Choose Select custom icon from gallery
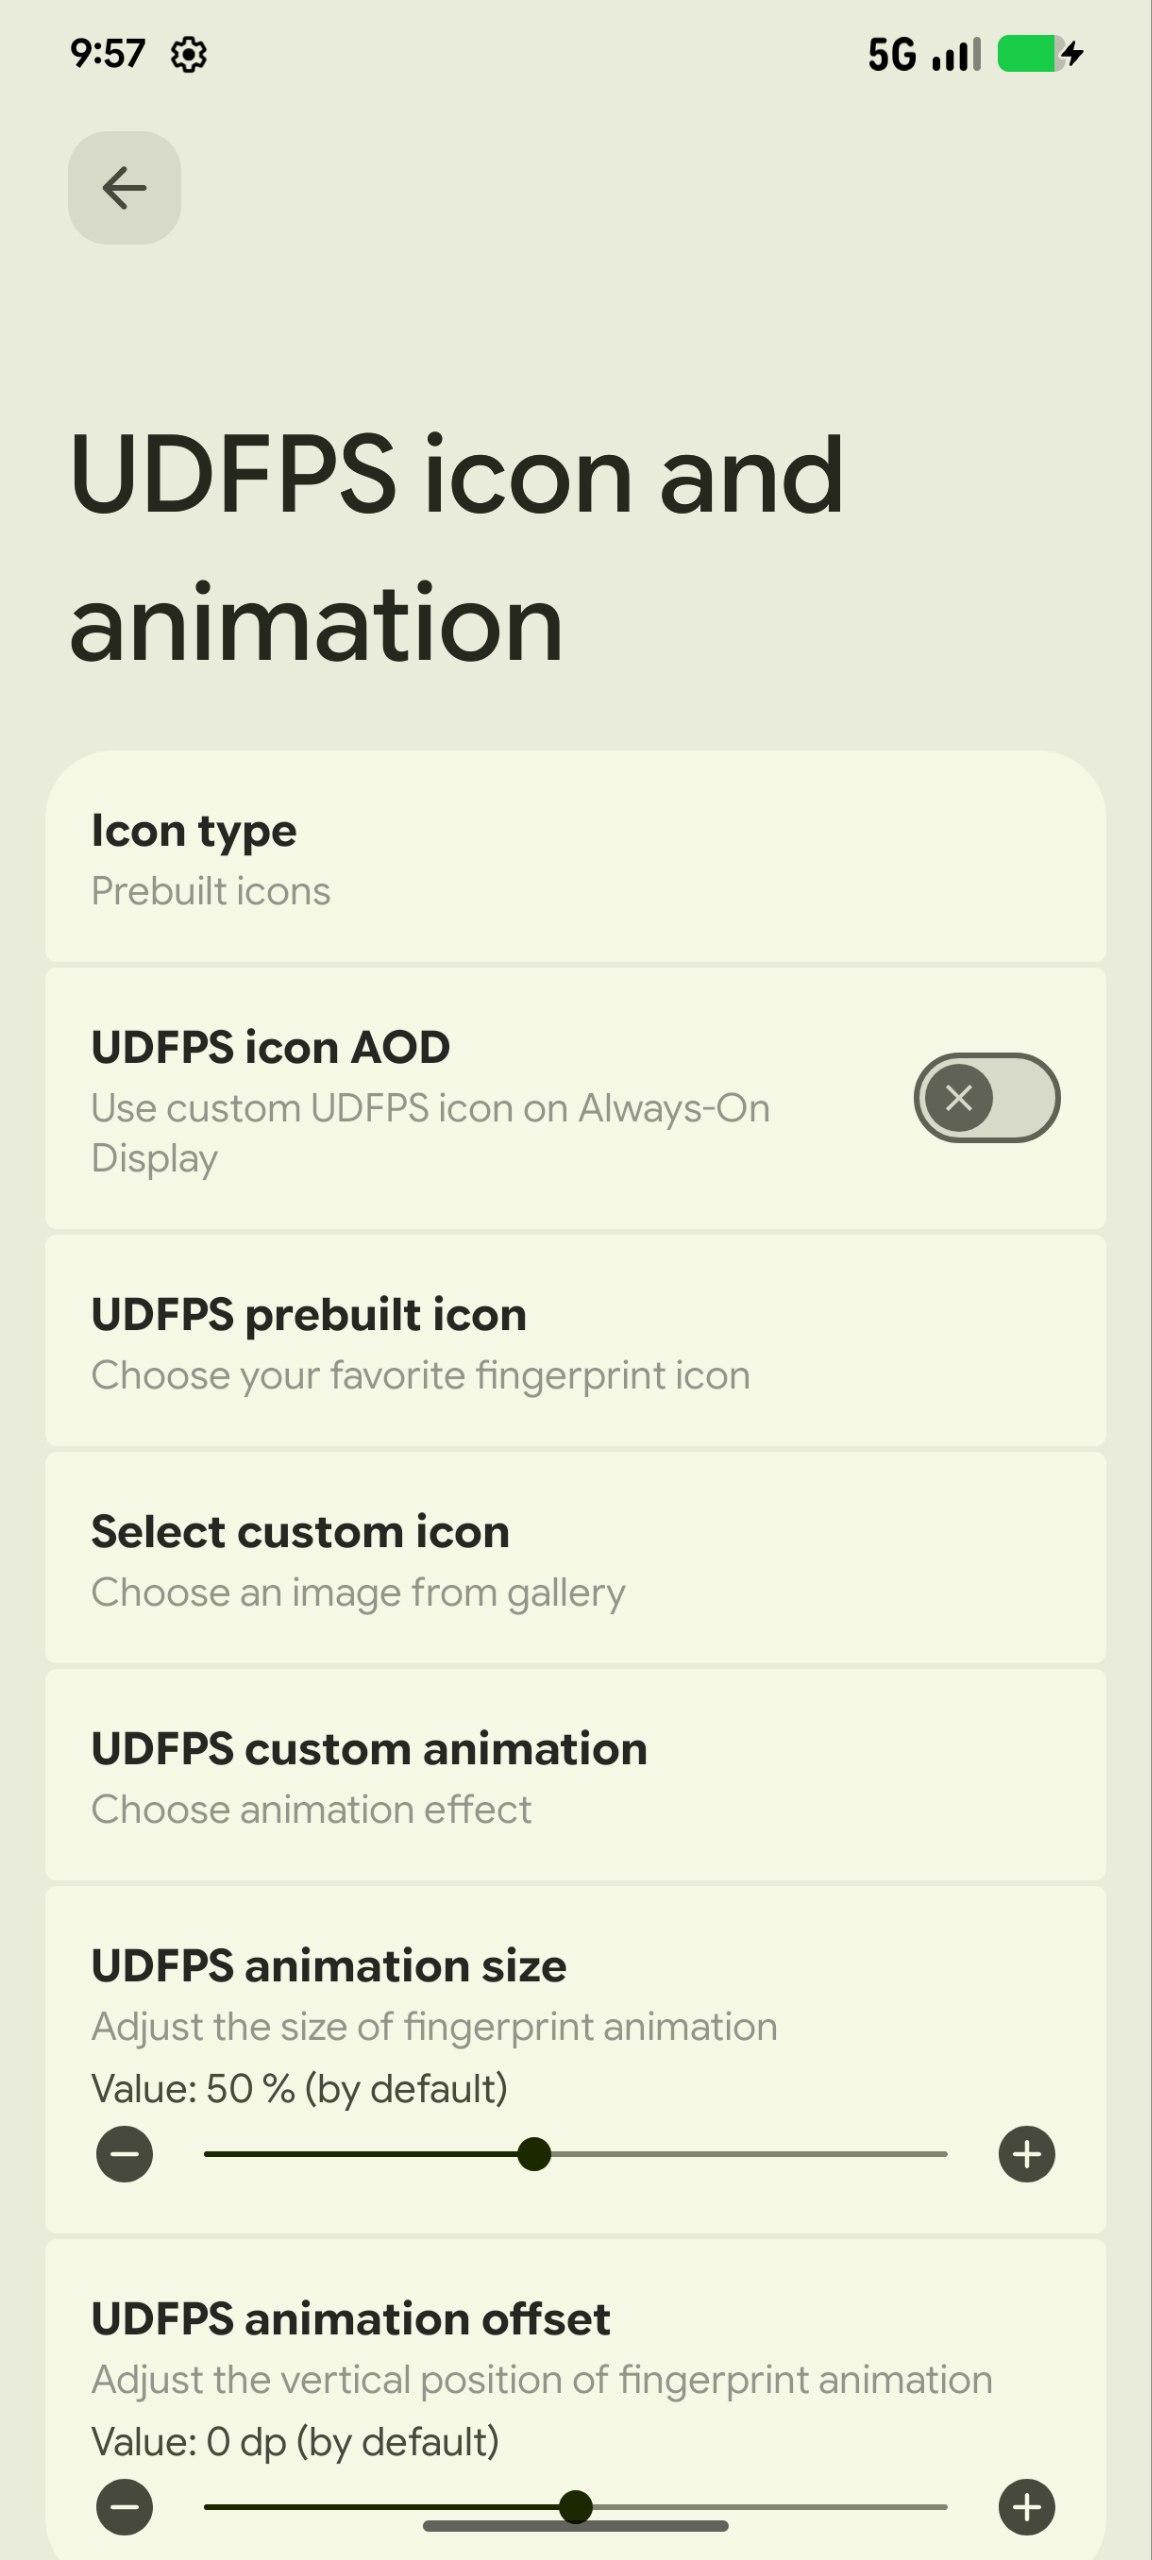1152x2560 pixels. [x=575, y=1559]
